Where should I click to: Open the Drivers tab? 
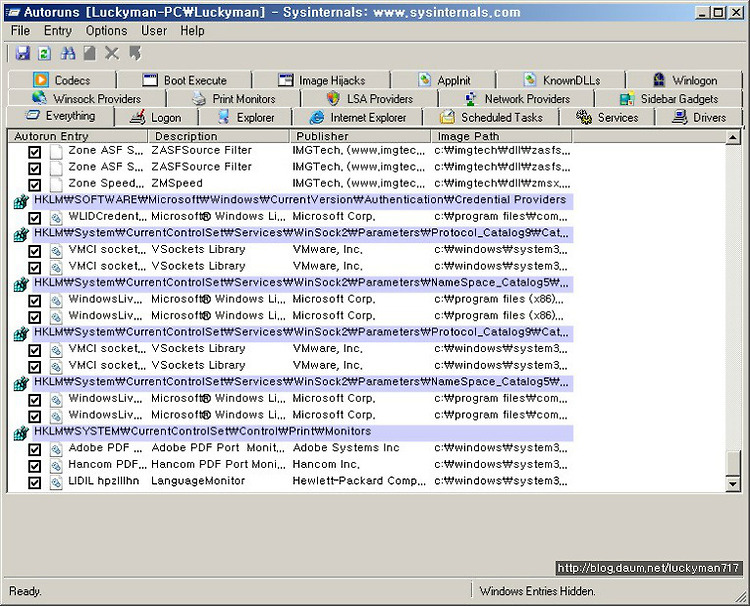pyautogui.click(x=699, y=117)
